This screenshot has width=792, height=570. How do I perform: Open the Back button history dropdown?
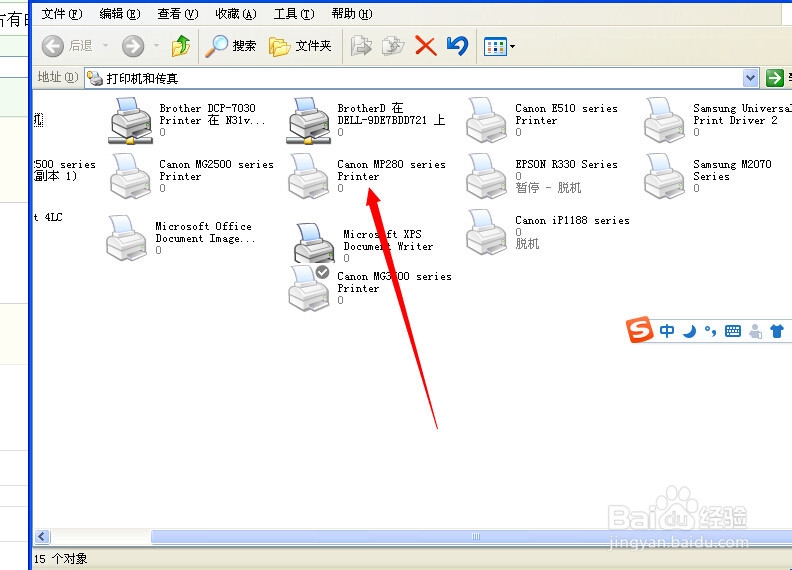pyautogui.click(x=105, y=46)
